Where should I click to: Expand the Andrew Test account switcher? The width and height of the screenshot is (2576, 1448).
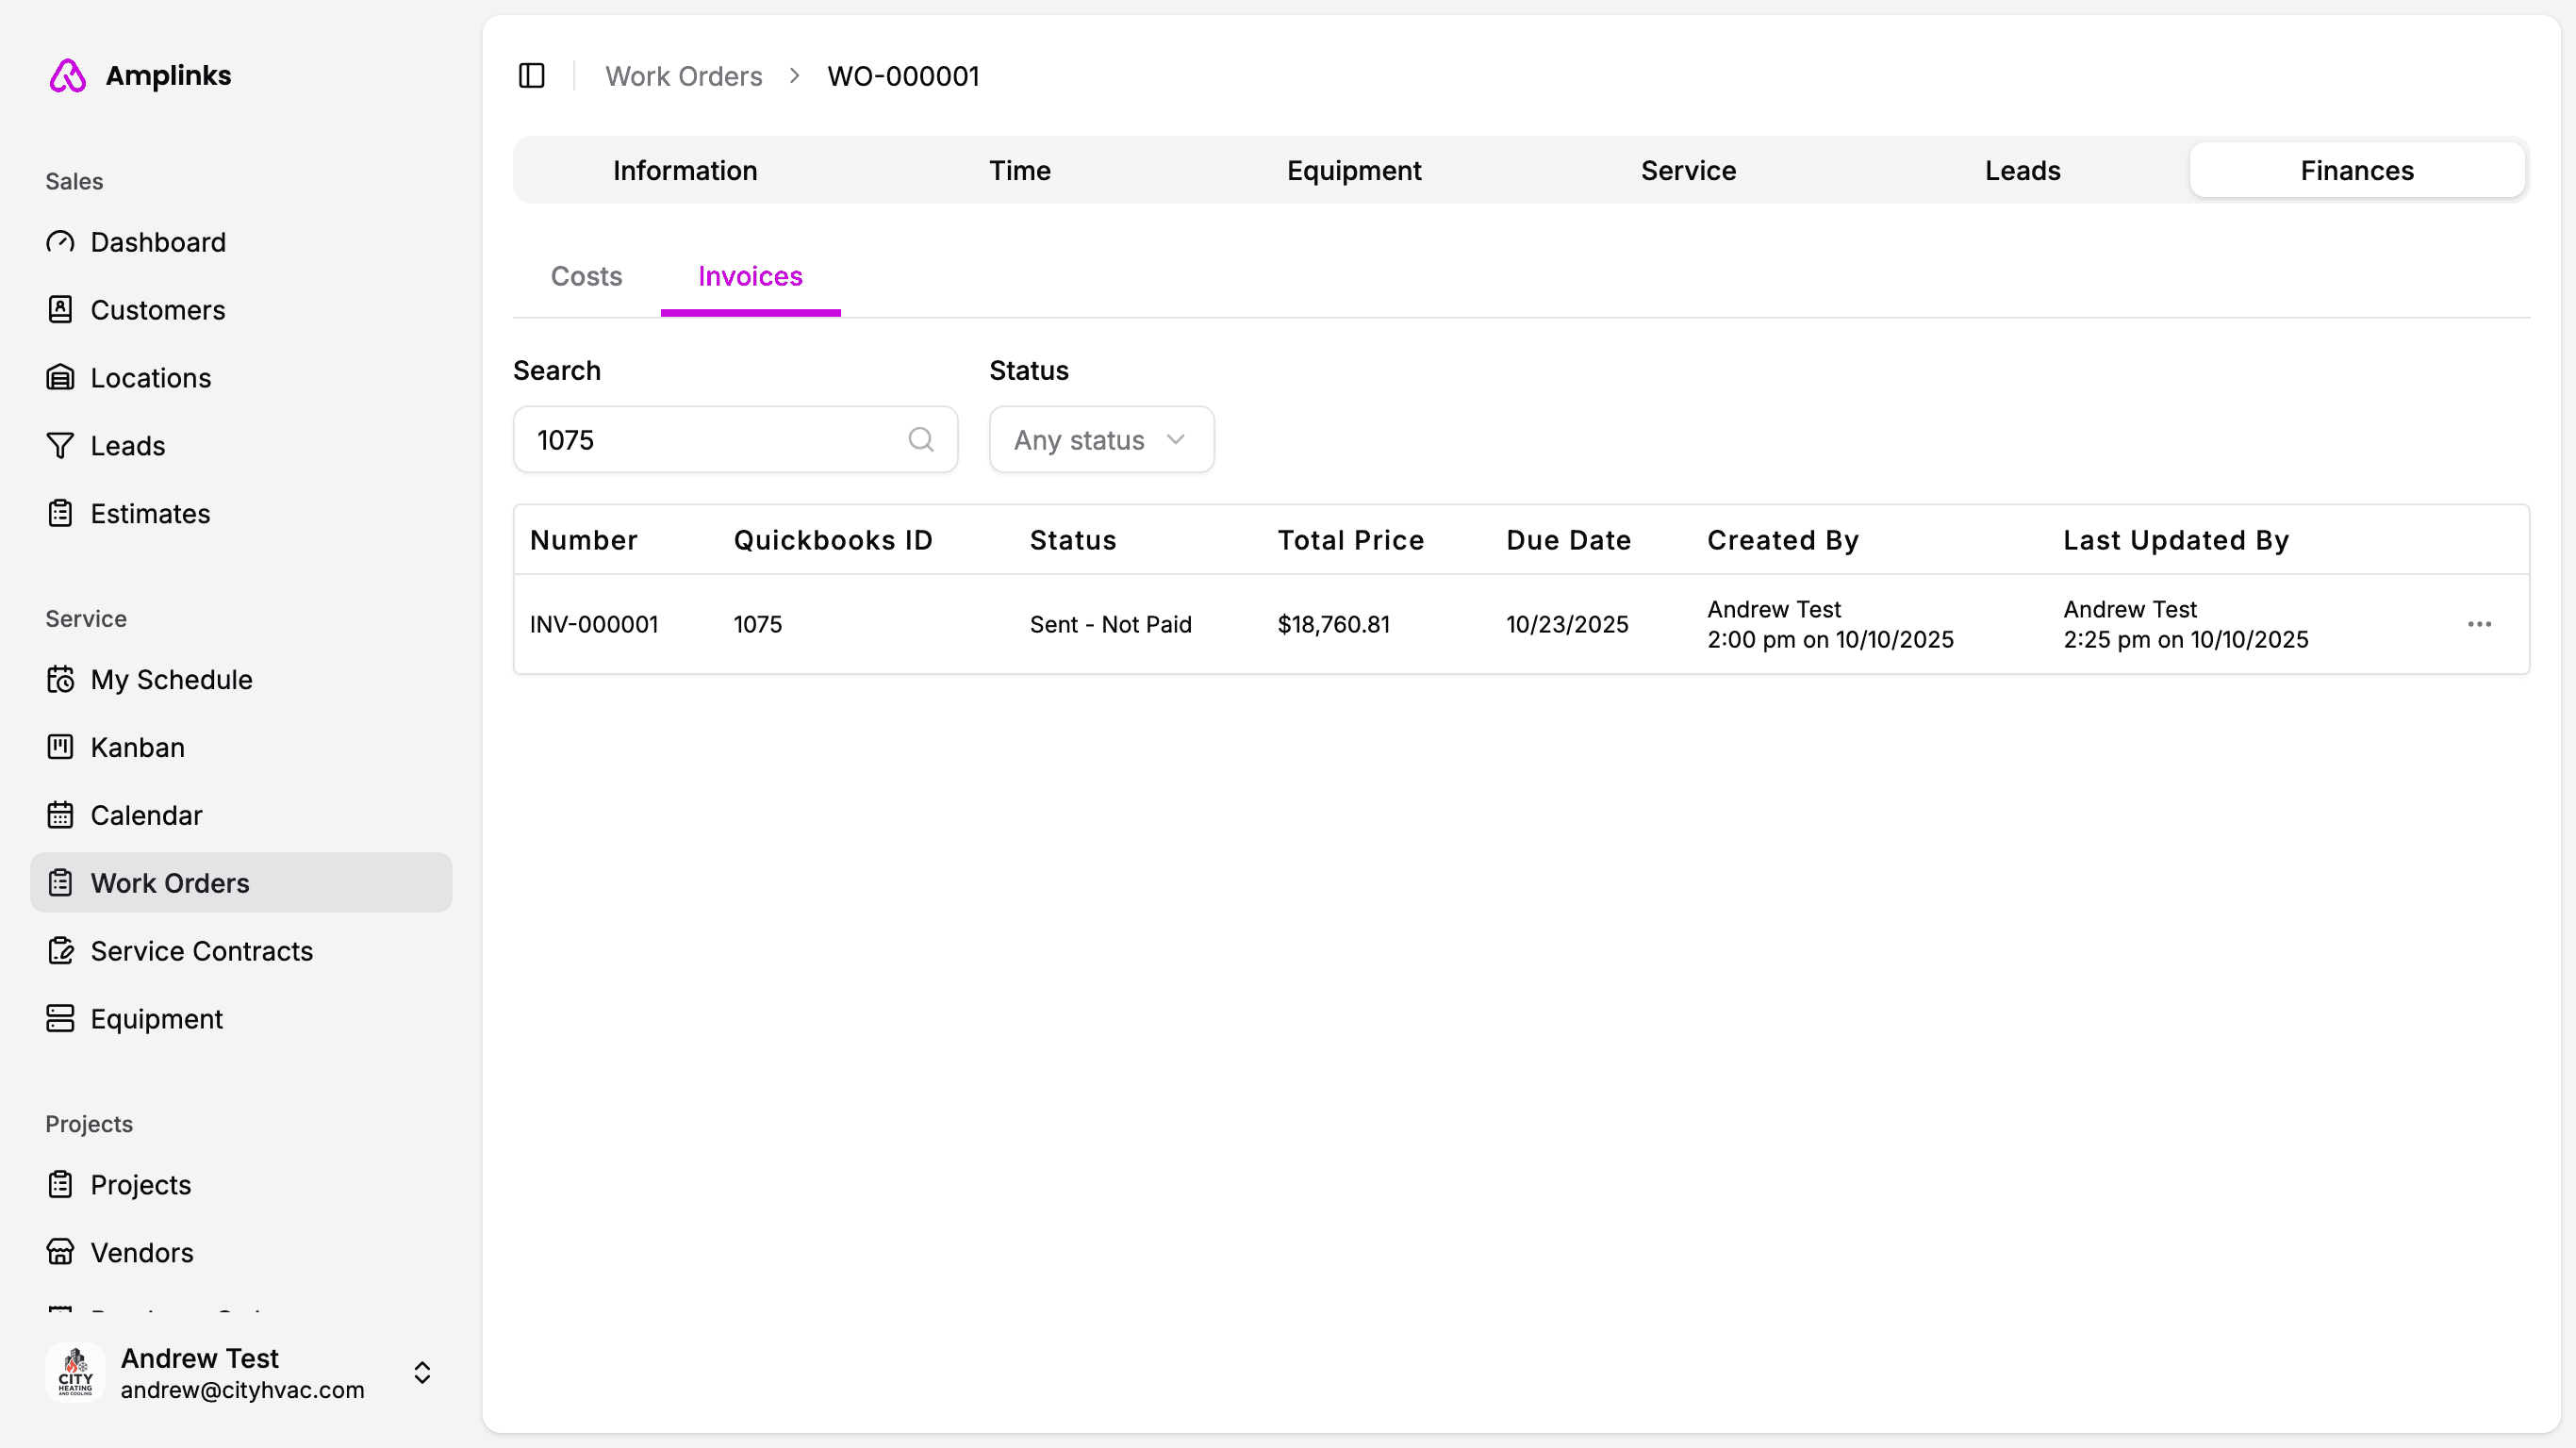point(422,1372)
